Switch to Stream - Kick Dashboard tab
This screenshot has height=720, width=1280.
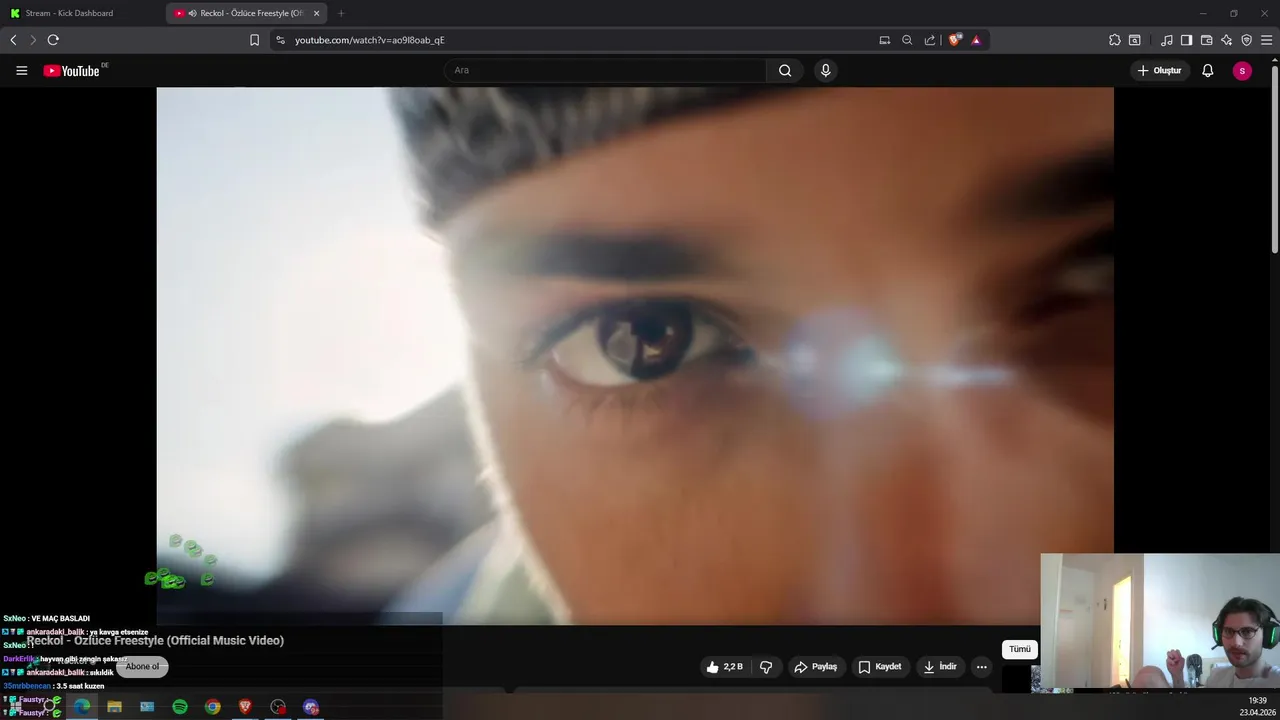tap(81, 13)
